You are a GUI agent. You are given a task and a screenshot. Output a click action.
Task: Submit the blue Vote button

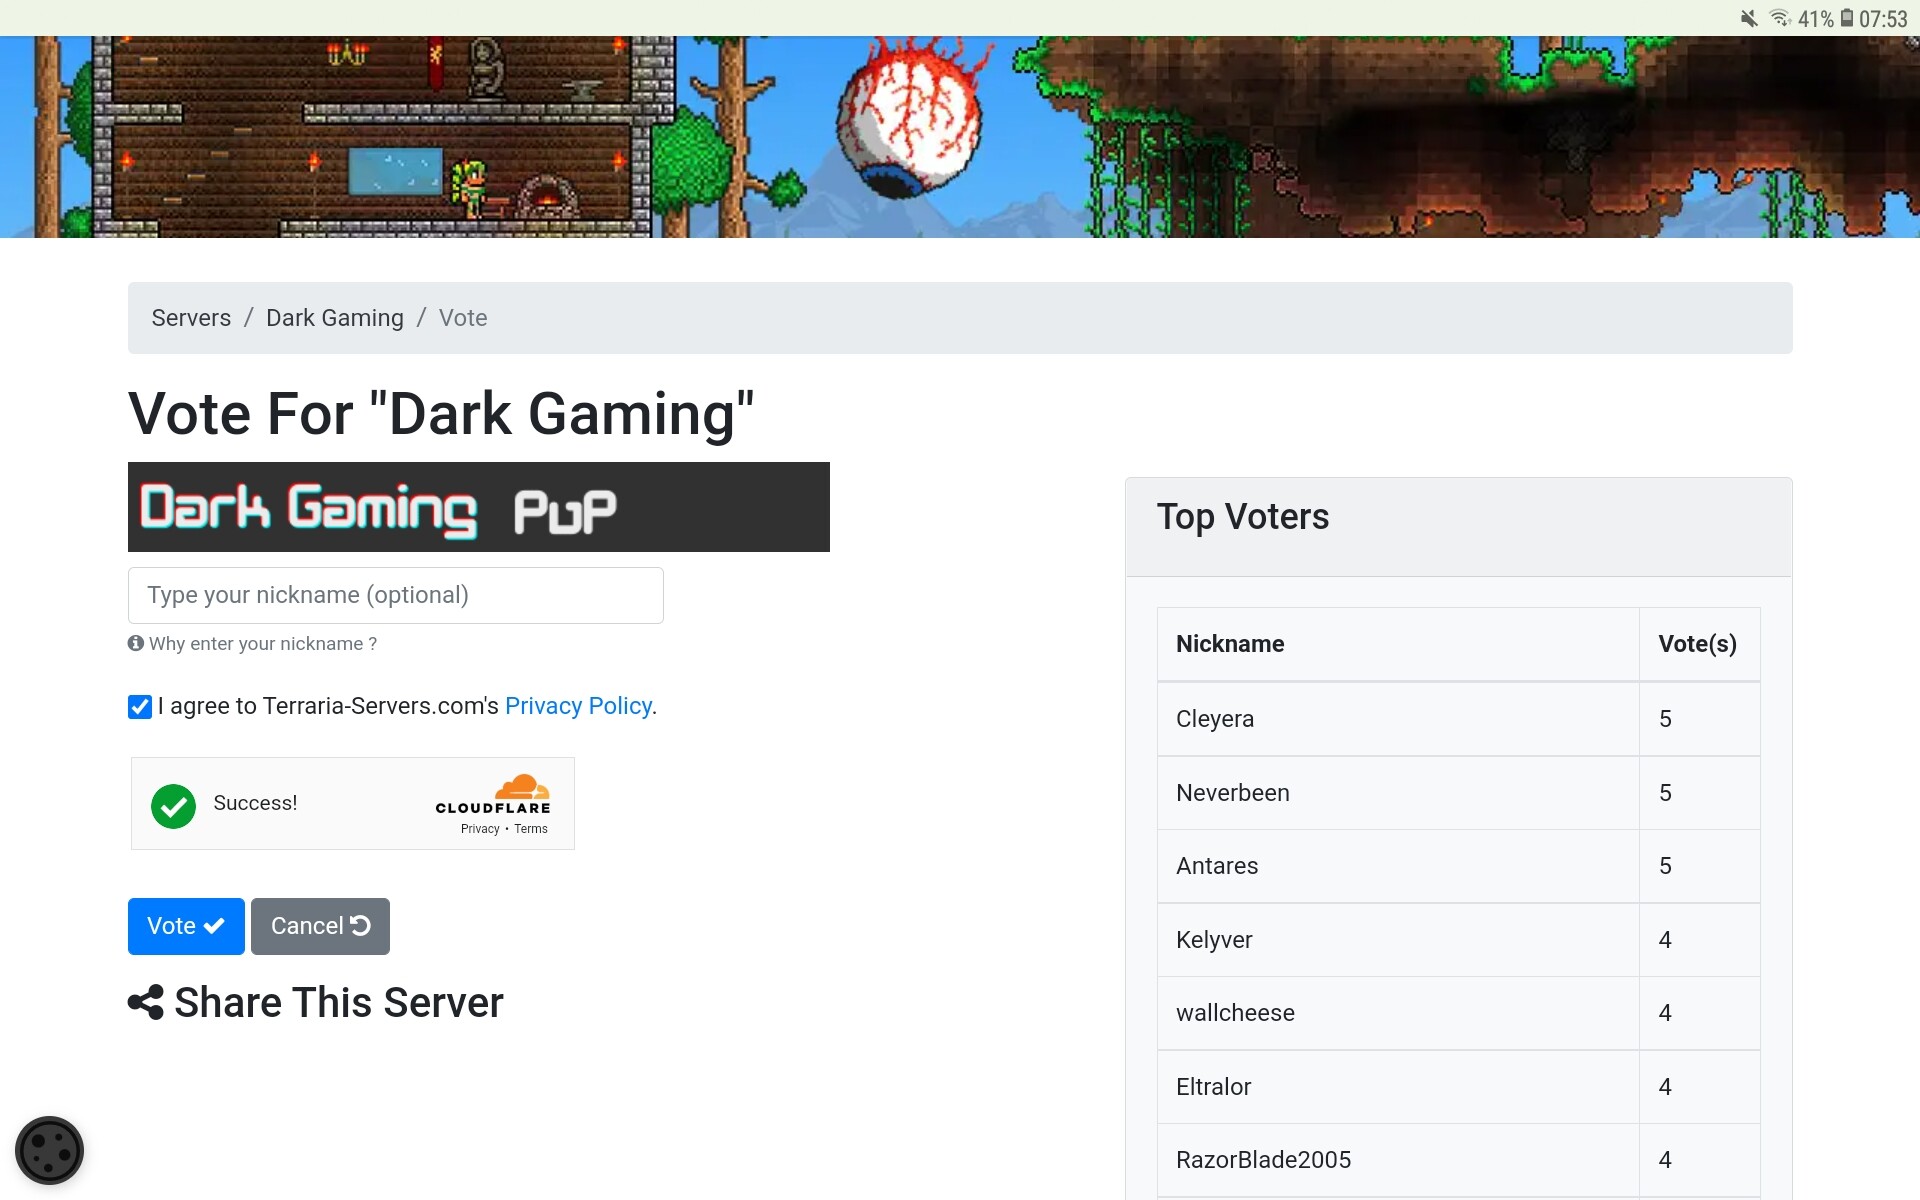click(x=186, y=926)
